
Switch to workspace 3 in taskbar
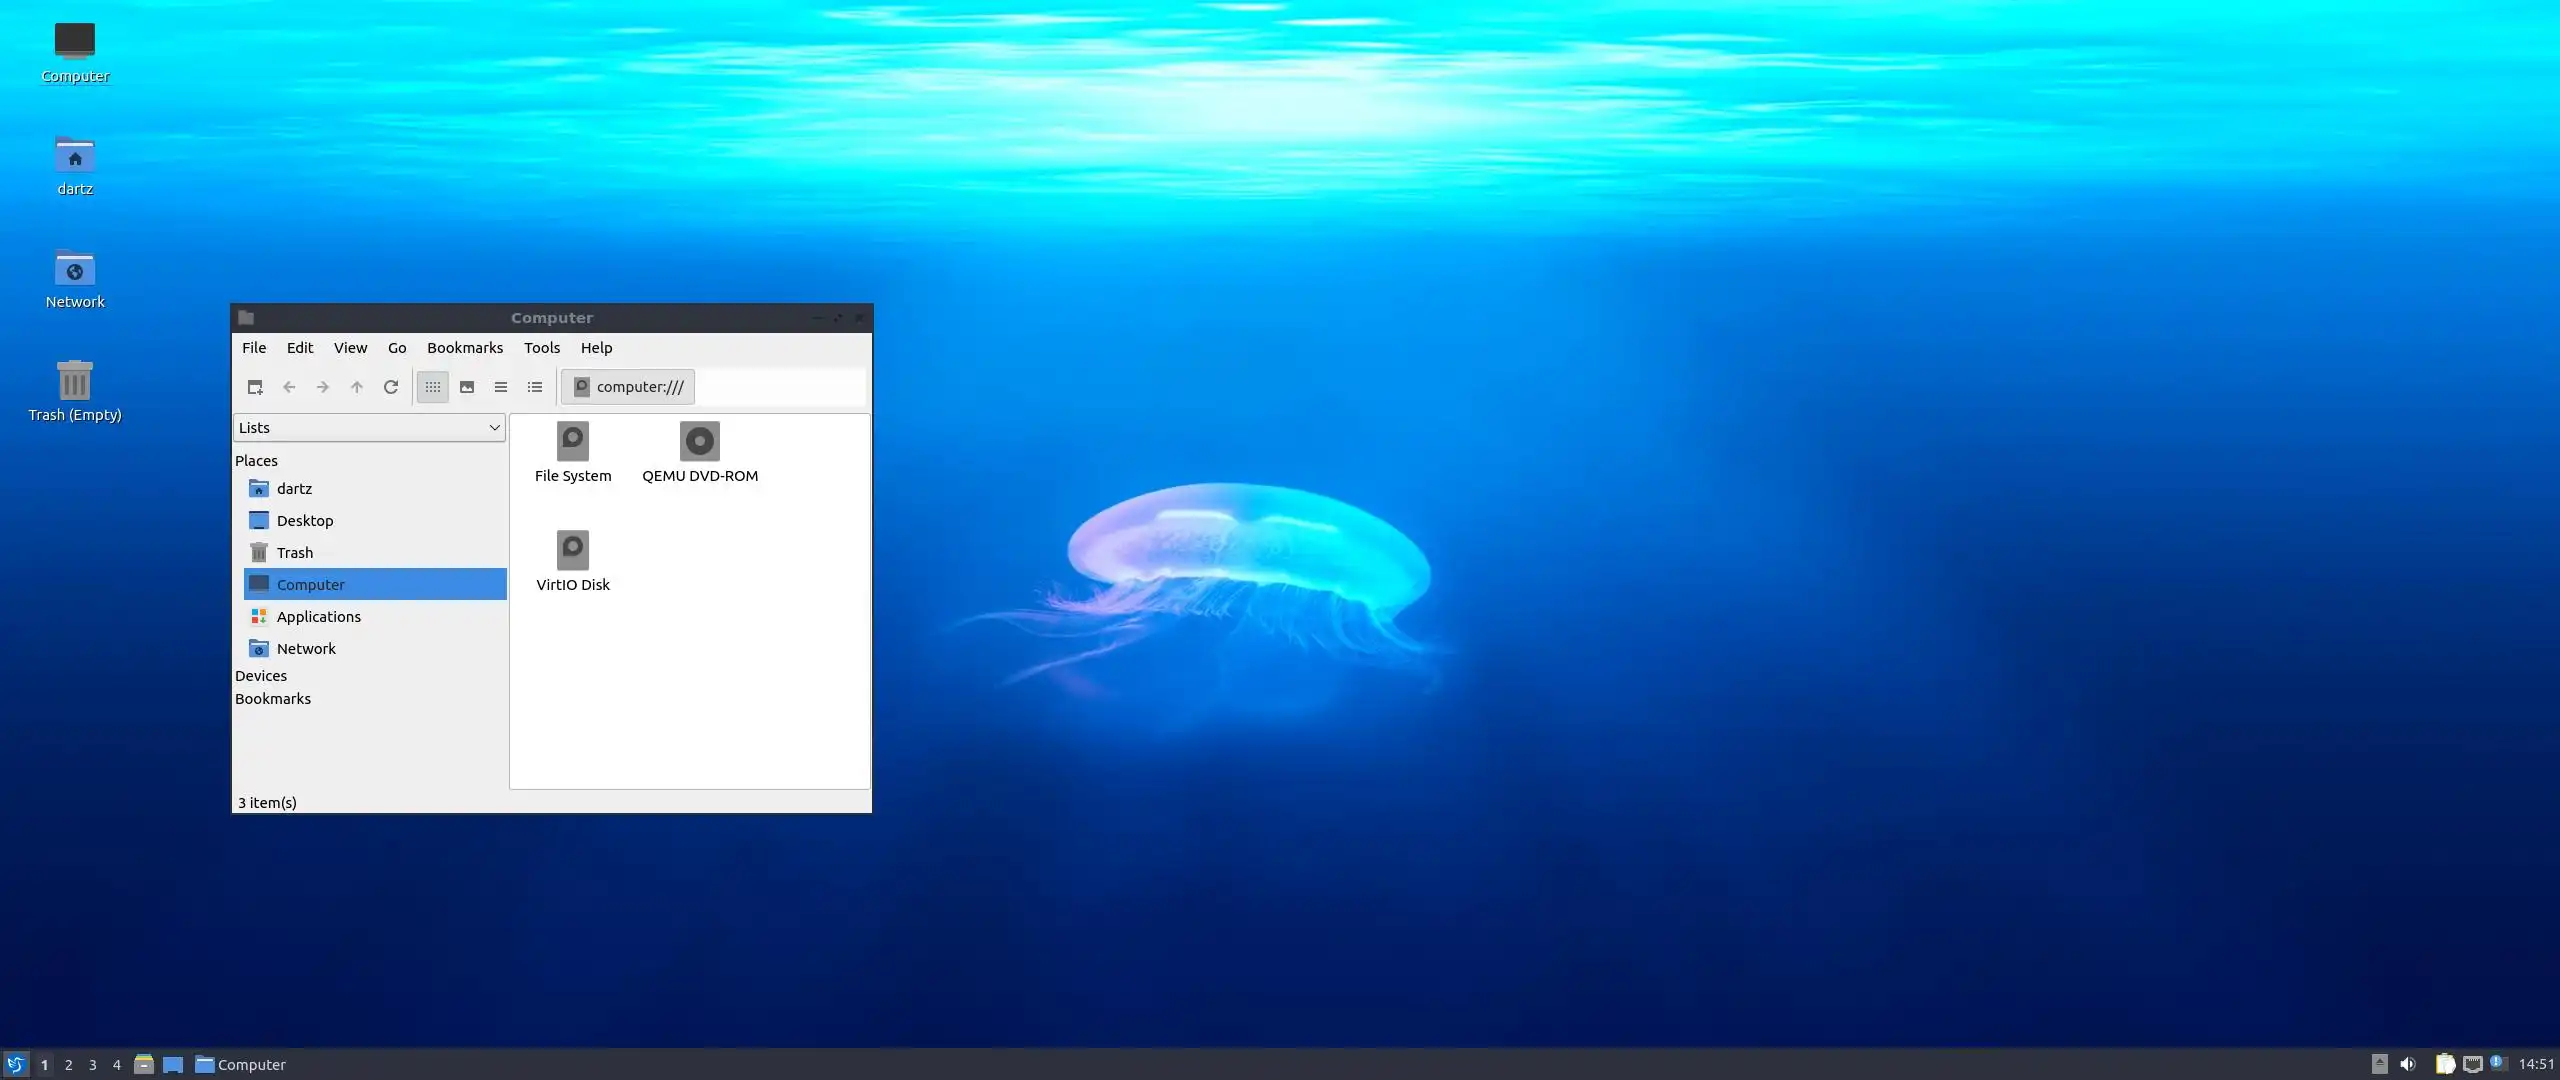click(93, 1065)
